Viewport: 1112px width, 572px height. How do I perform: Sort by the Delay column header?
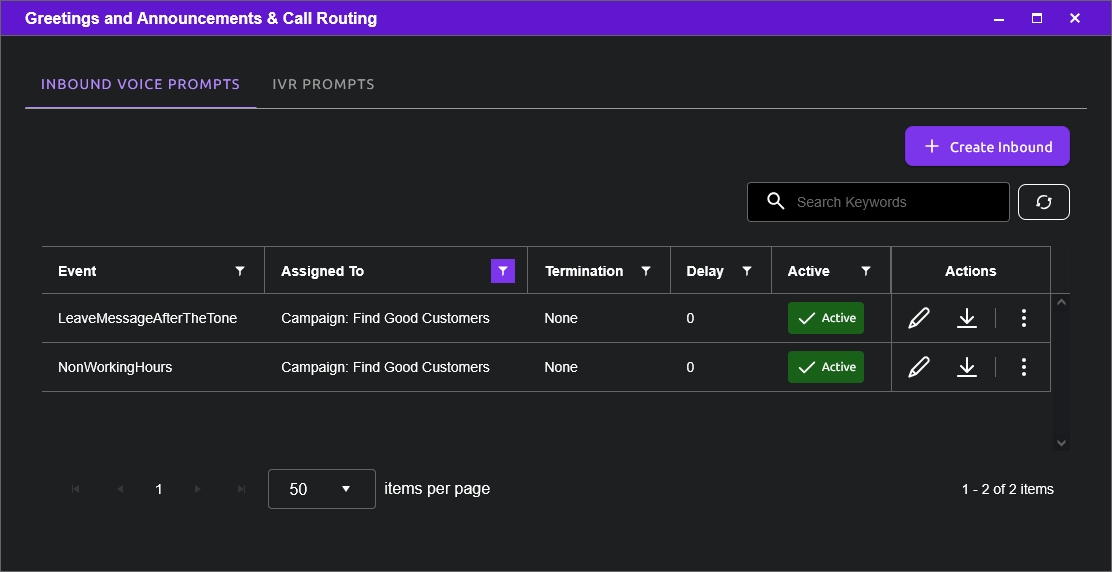(x=705, y=271)
